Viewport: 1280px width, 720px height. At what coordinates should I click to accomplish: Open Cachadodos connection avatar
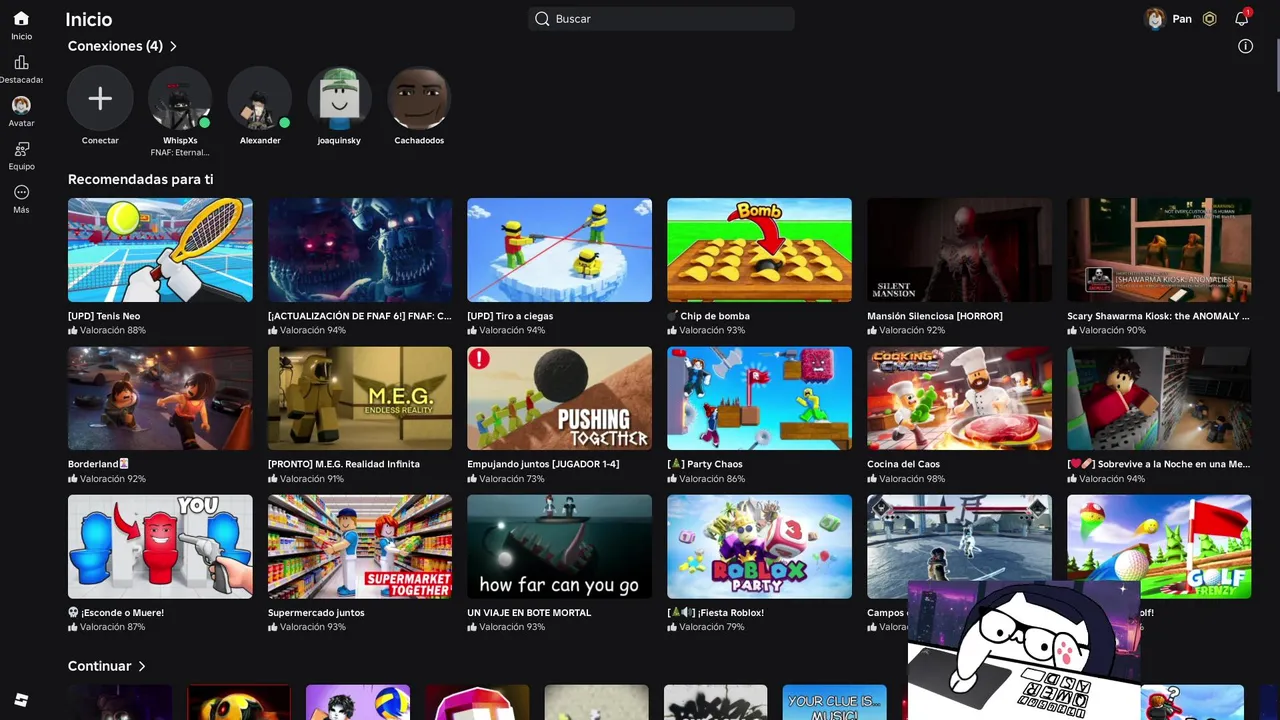(x=419, y=98)
